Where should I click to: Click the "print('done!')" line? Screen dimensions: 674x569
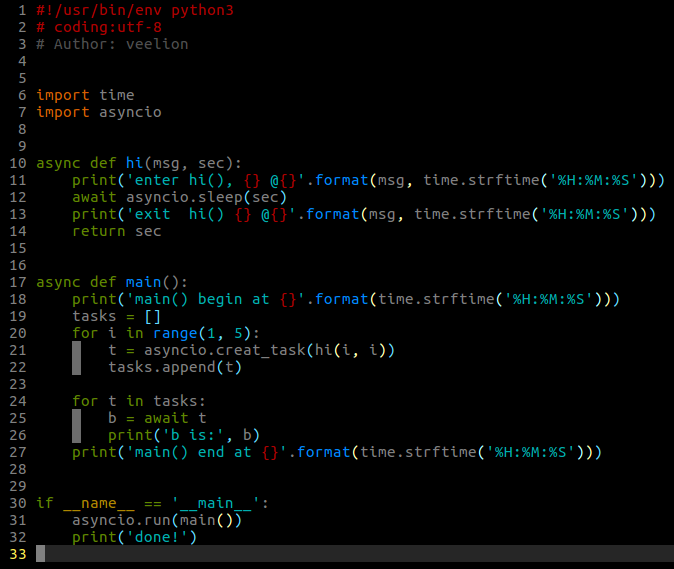pyautogui.click(x=135, y=538)
